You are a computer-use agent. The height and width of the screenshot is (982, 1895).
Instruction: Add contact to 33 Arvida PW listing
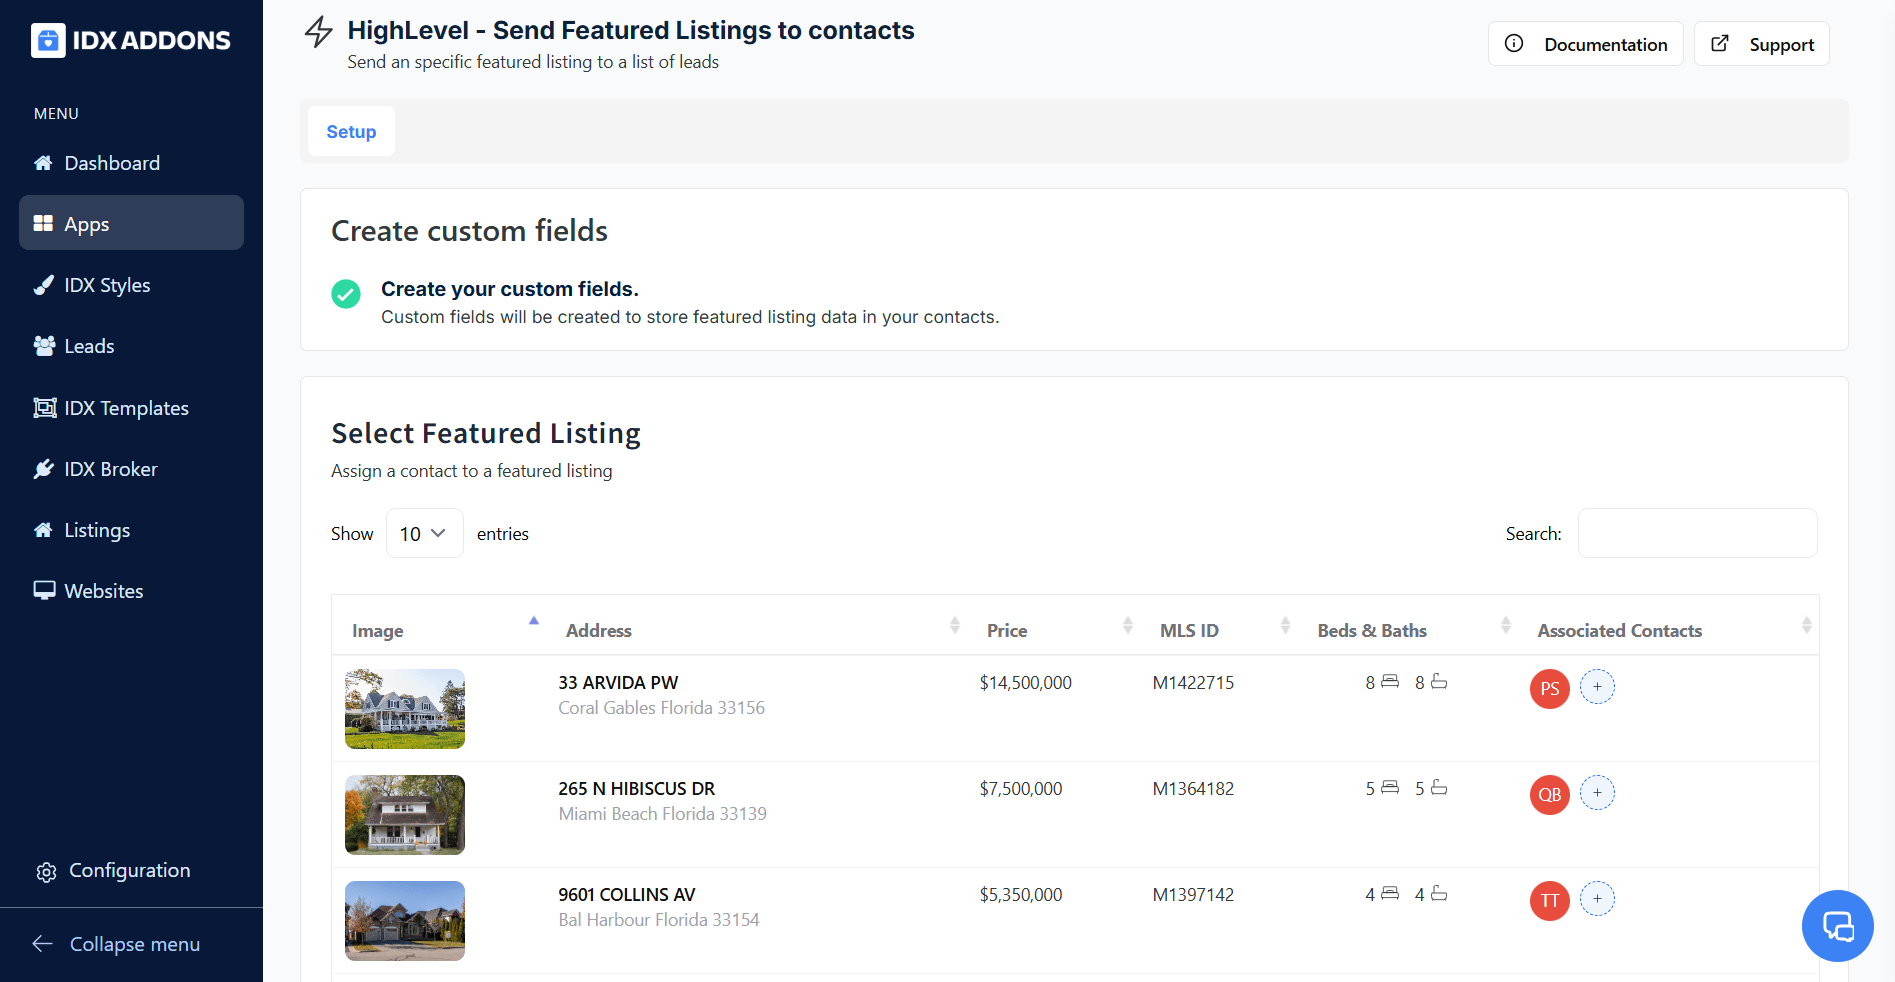1597,687
